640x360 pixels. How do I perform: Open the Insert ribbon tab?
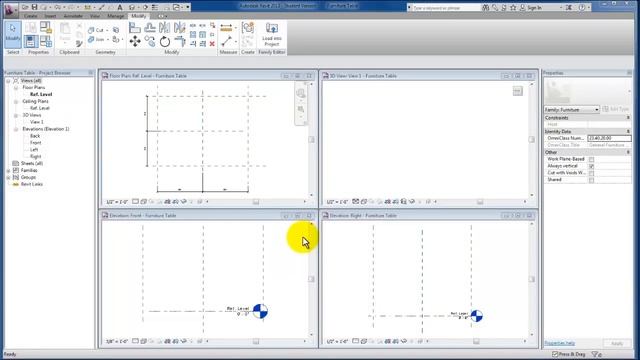click(x=50, y=16)
